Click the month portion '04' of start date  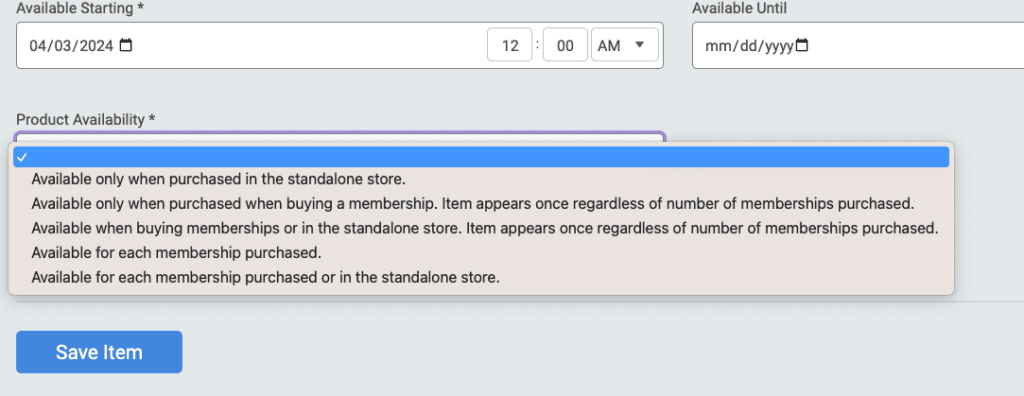pos(37,46)
